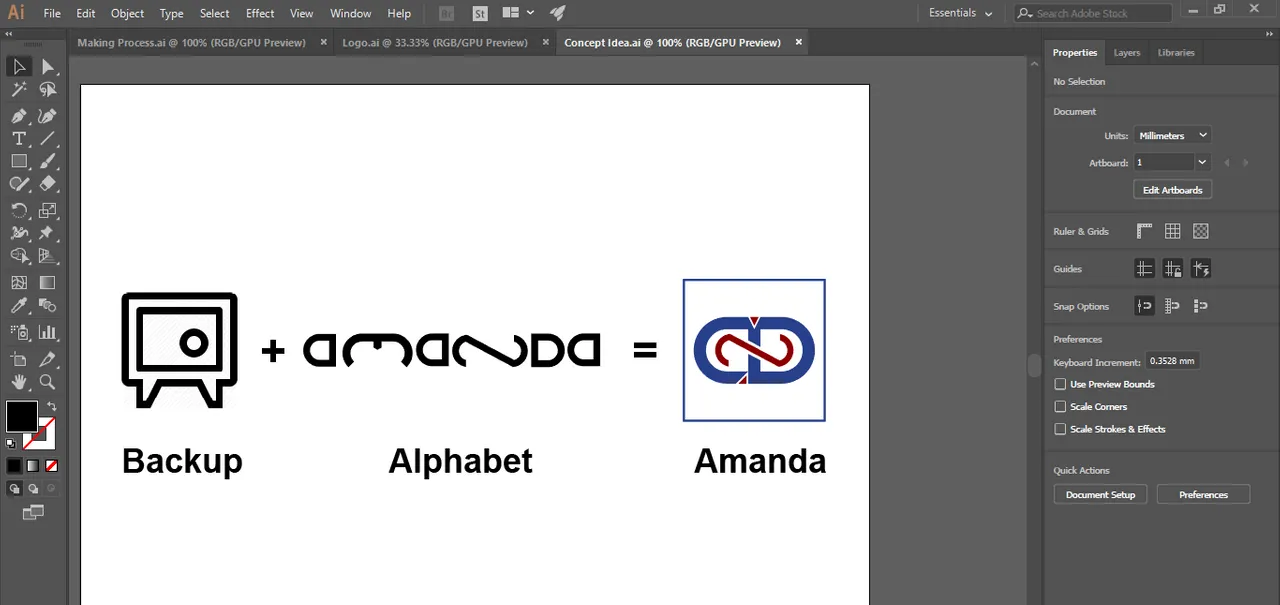
Task: Select the Type tool
Action: (19, 139)
